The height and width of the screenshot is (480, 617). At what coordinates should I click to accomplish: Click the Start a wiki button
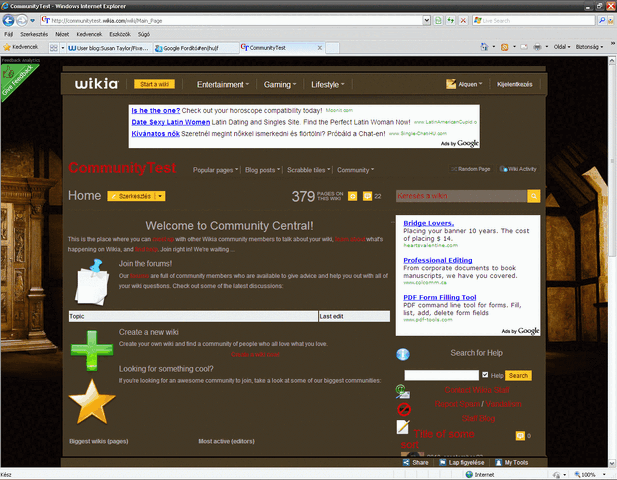pyautogui.click(x=154, y=84)
